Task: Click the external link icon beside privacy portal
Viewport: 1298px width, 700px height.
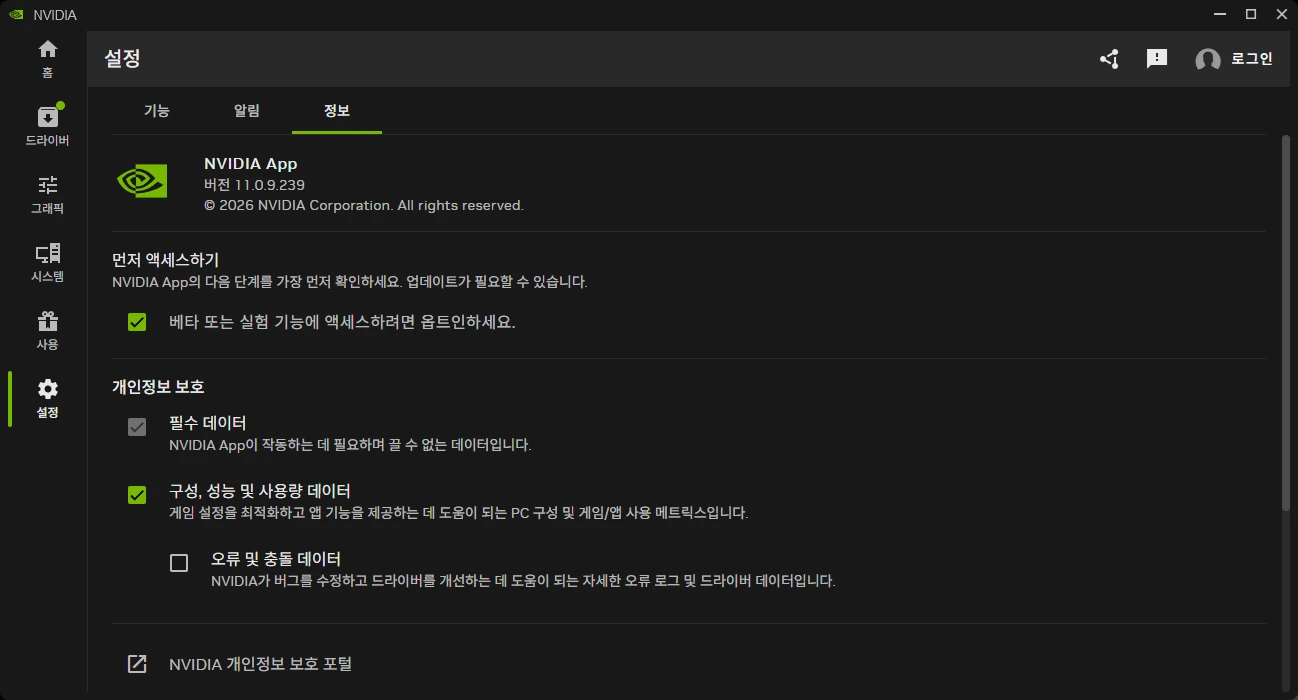Action: click(137, 664)
